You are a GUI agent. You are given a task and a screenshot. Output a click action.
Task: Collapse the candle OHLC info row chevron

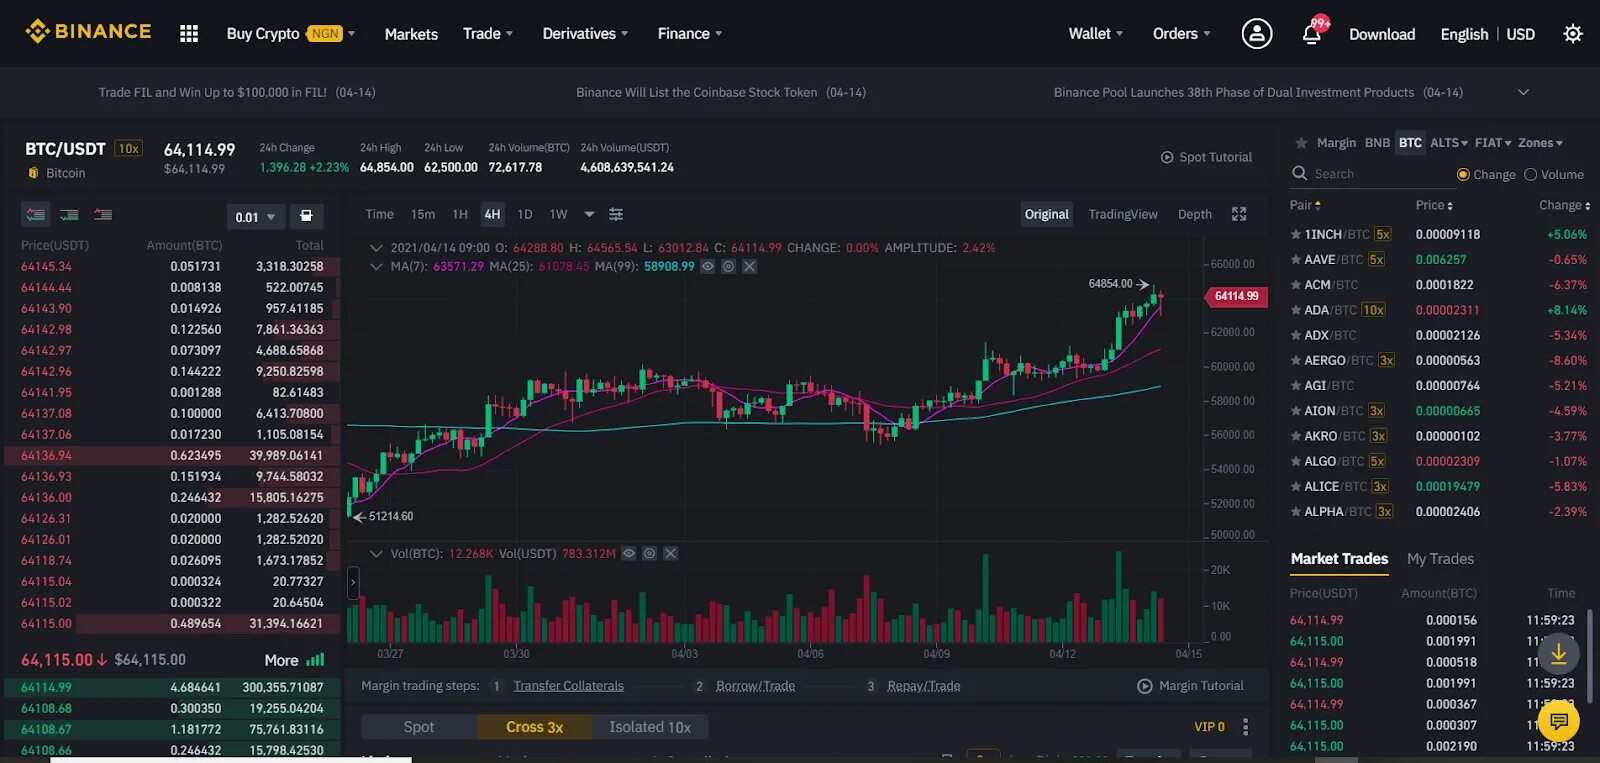(x=376, y=247)
